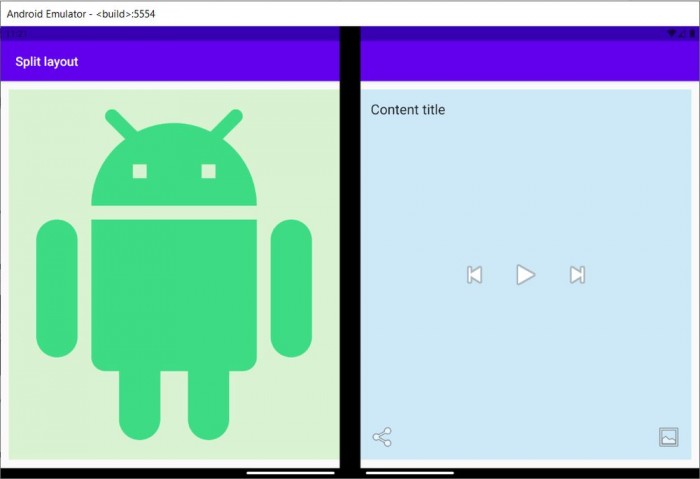The width and height of the screenshot is (700, 479).
Task: Tap the right screen navigation gesture bar
Action: [410, 473]
